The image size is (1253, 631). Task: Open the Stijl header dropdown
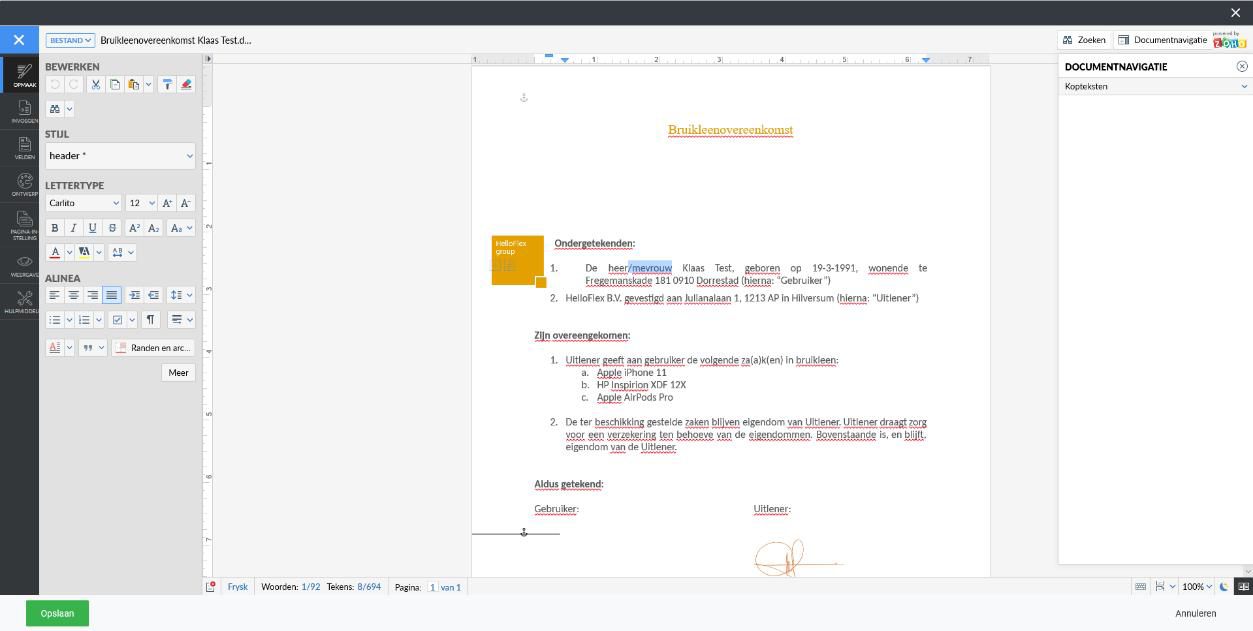[120, 156]
